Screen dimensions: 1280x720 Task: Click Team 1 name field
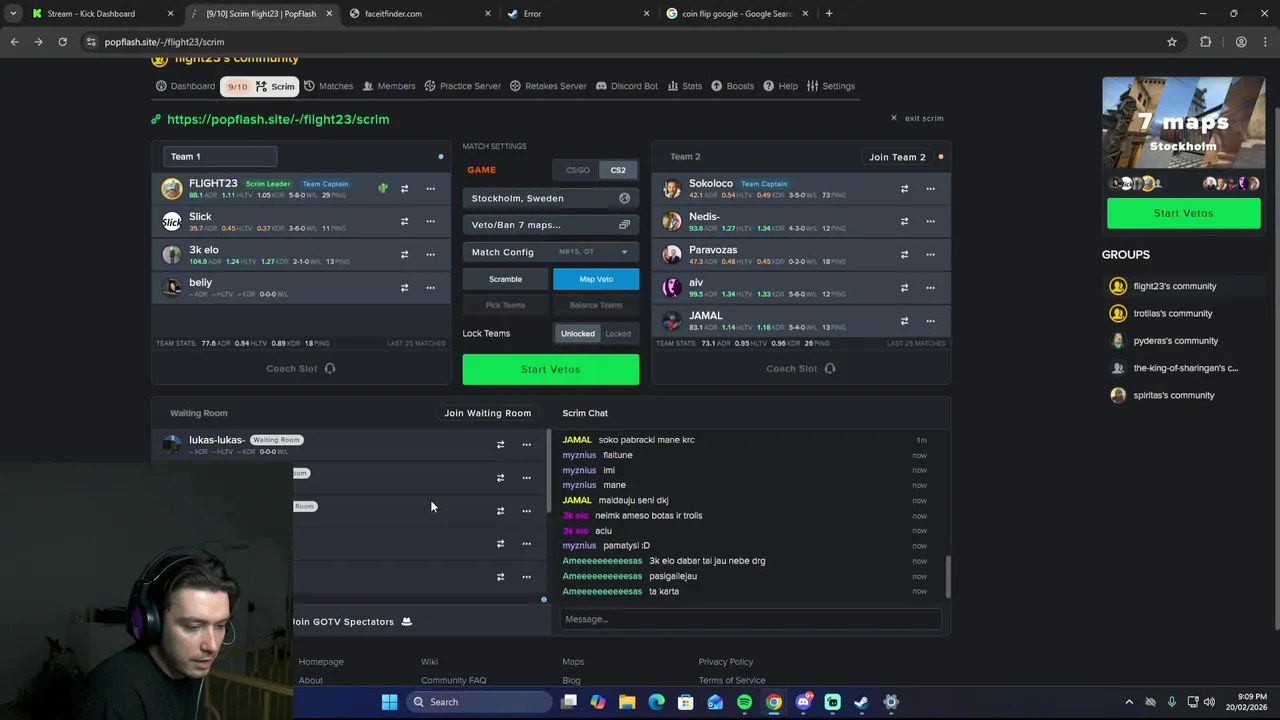[x=220, y=156]
